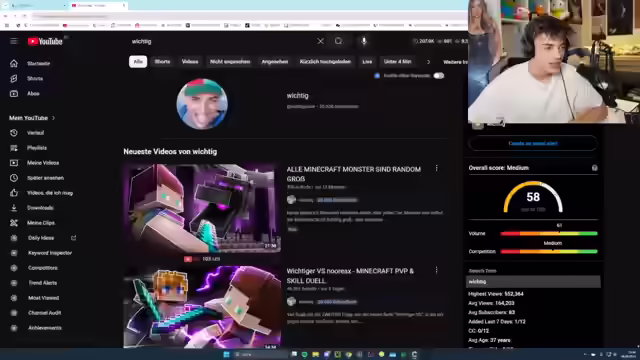Open the Windows Start menu
Screen dimensions: 640x360
tap(226, 354)
